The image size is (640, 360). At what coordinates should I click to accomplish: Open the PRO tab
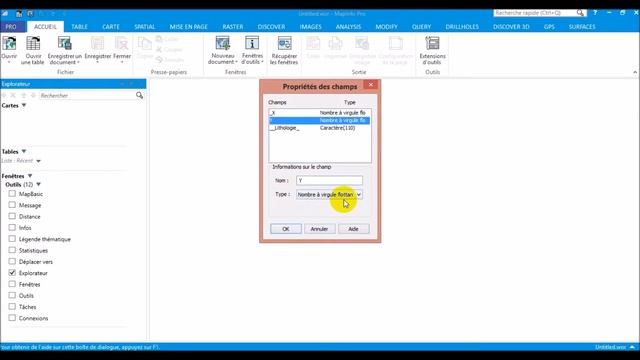(11, 27)
